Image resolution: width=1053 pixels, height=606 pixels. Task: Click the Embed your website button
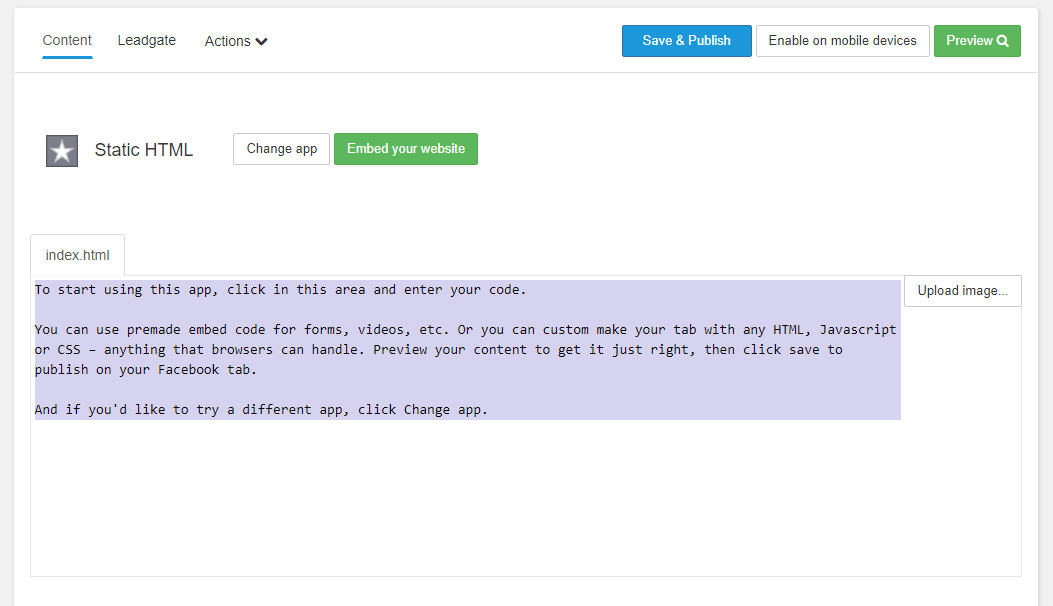(x=406, y=149)
